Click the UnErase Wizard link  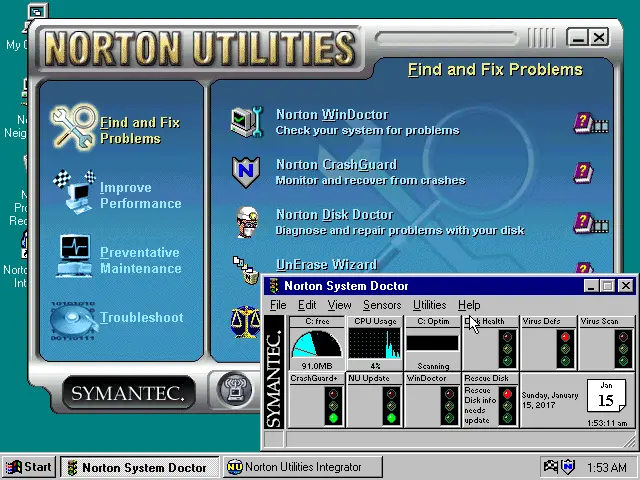pos(327,265)
